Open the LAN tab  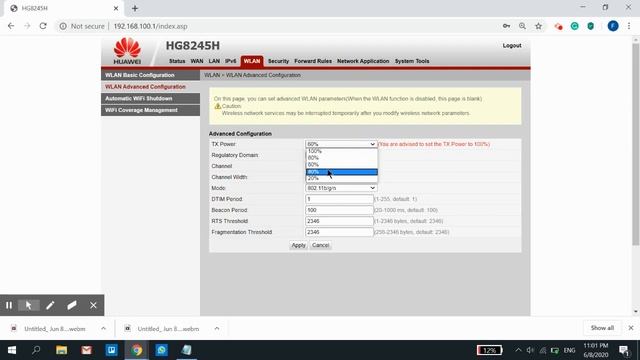[x=214, y=61]
